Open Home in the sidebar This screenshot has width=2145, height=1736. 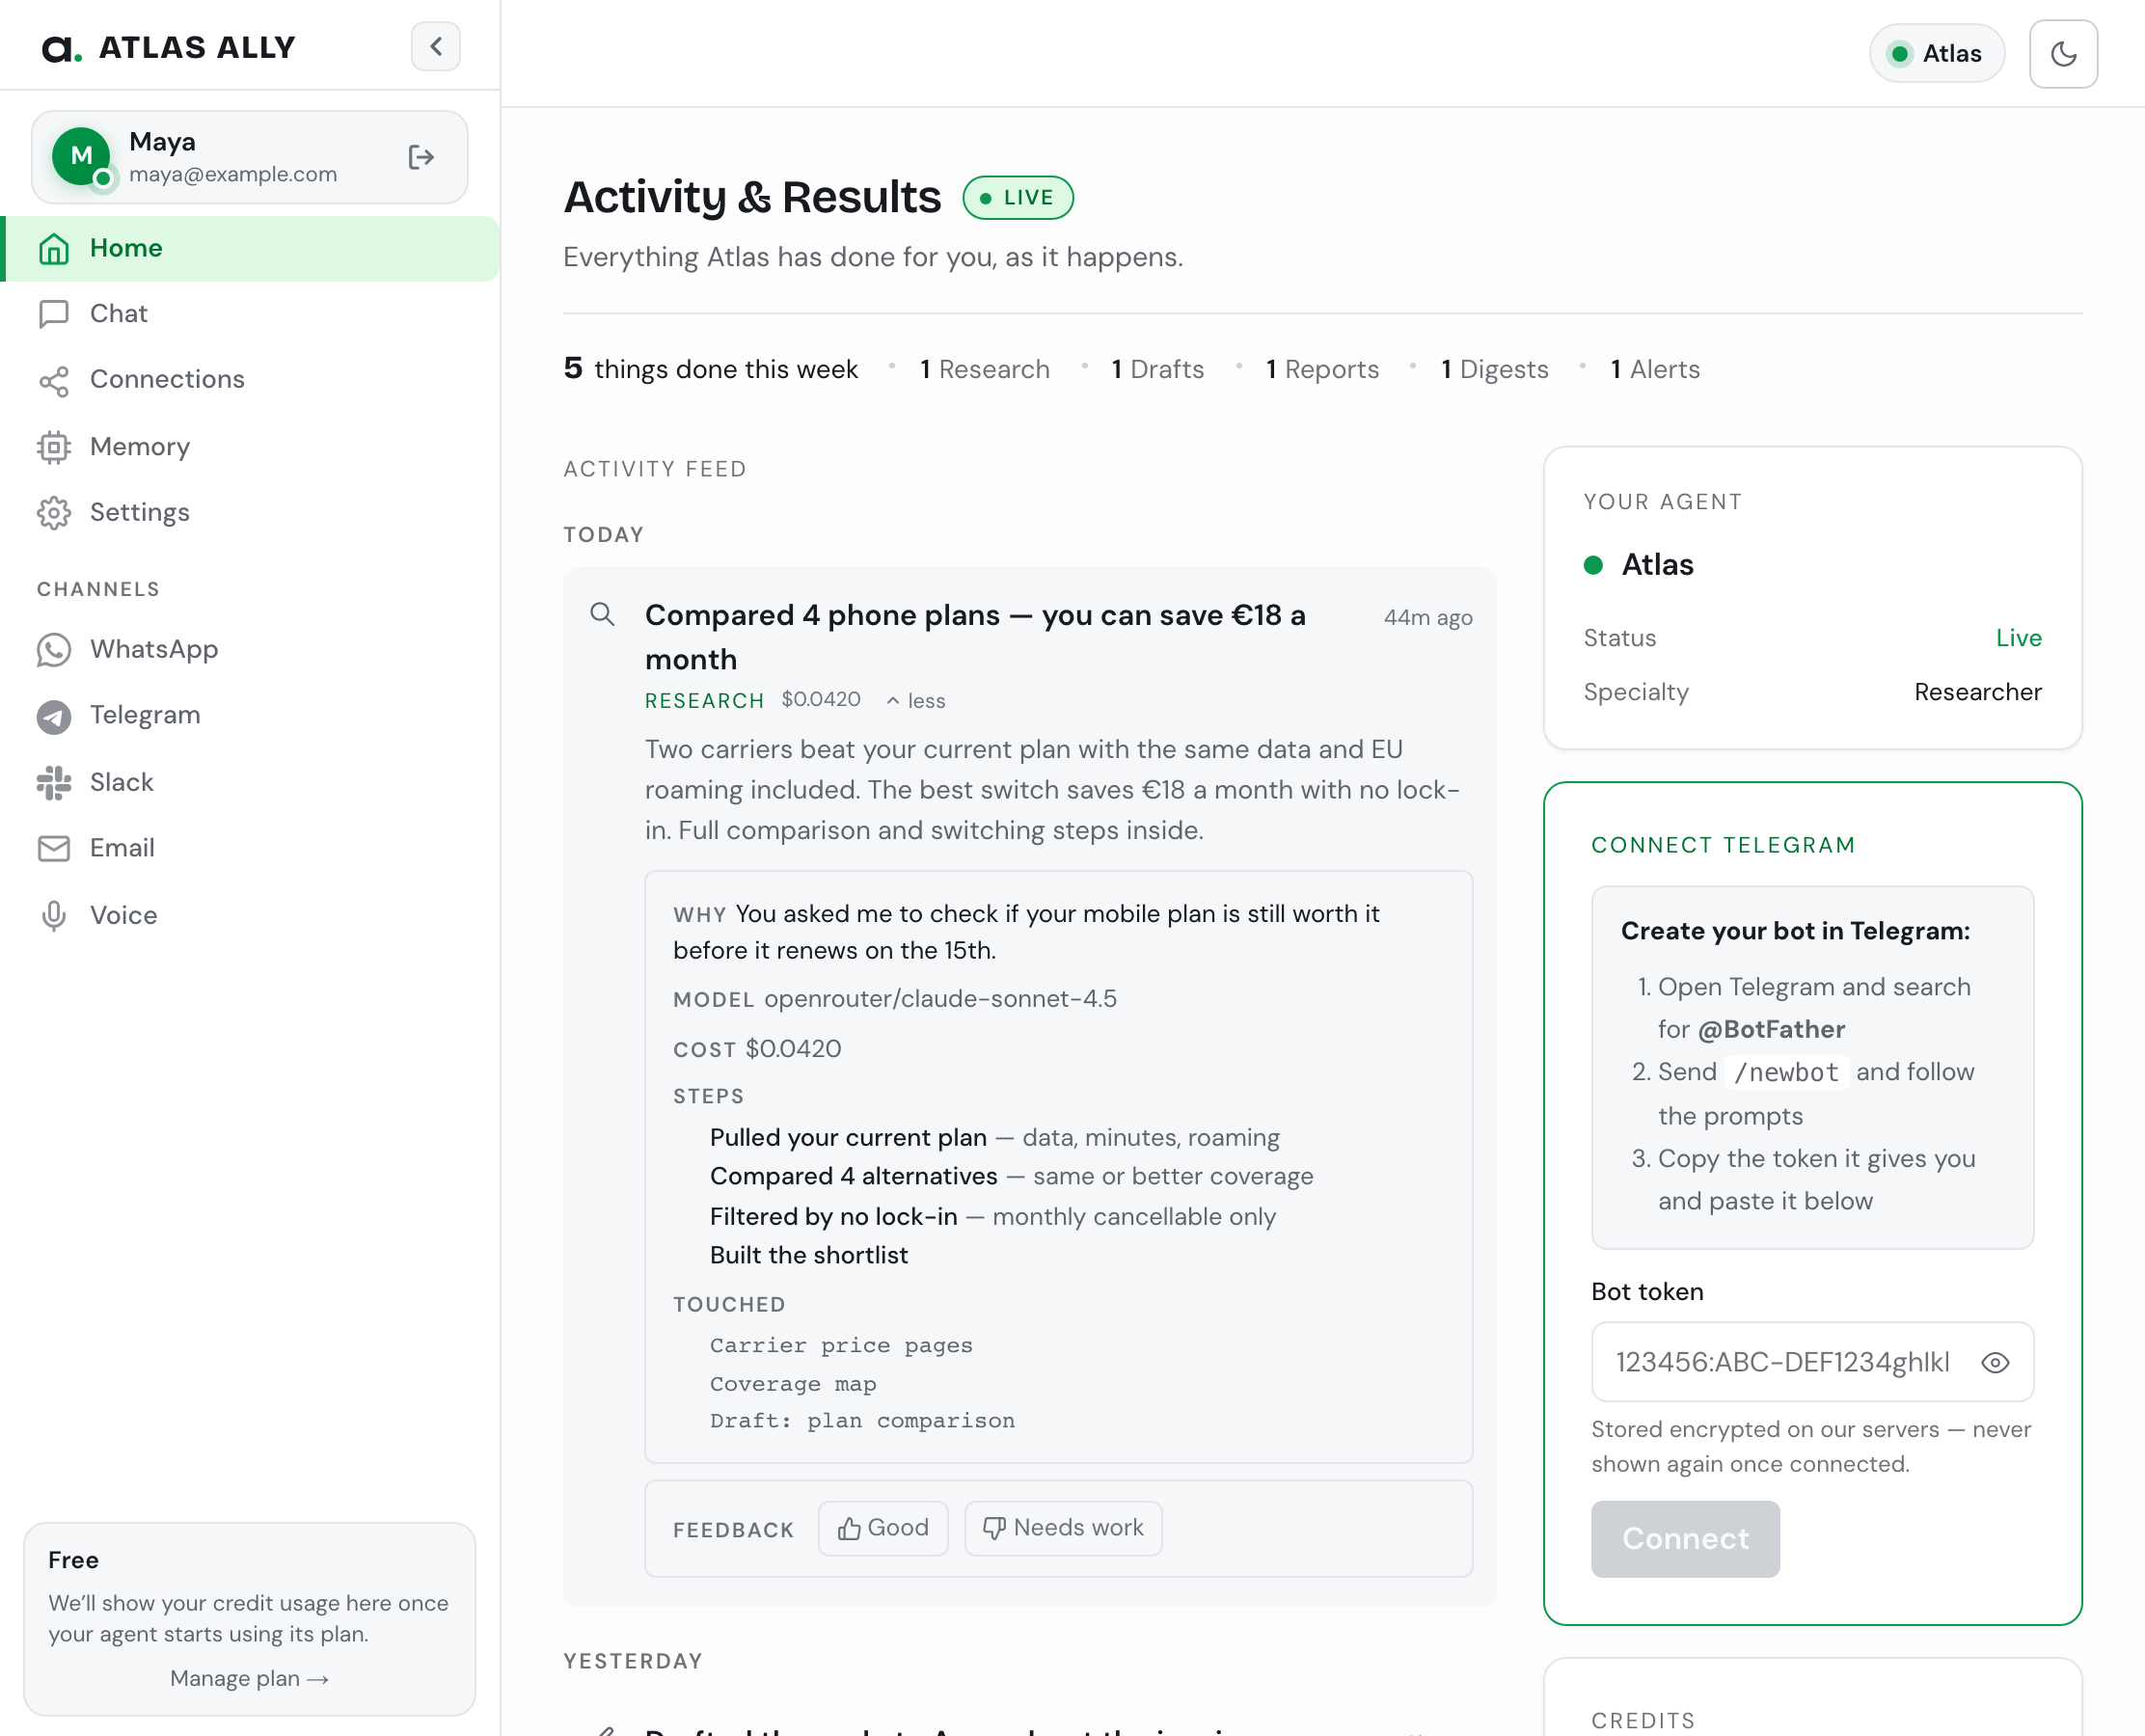[250, 248]
